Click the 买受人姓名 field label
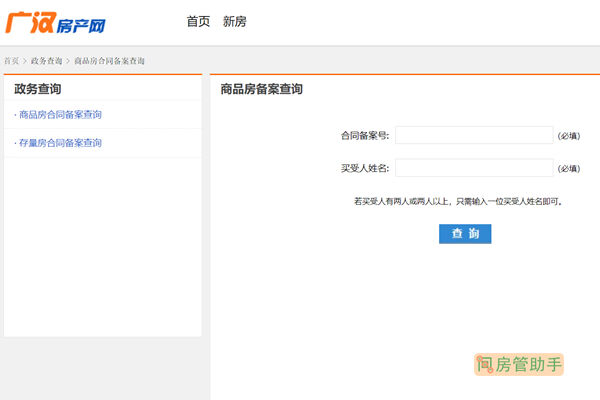 (x=365, y=168)
